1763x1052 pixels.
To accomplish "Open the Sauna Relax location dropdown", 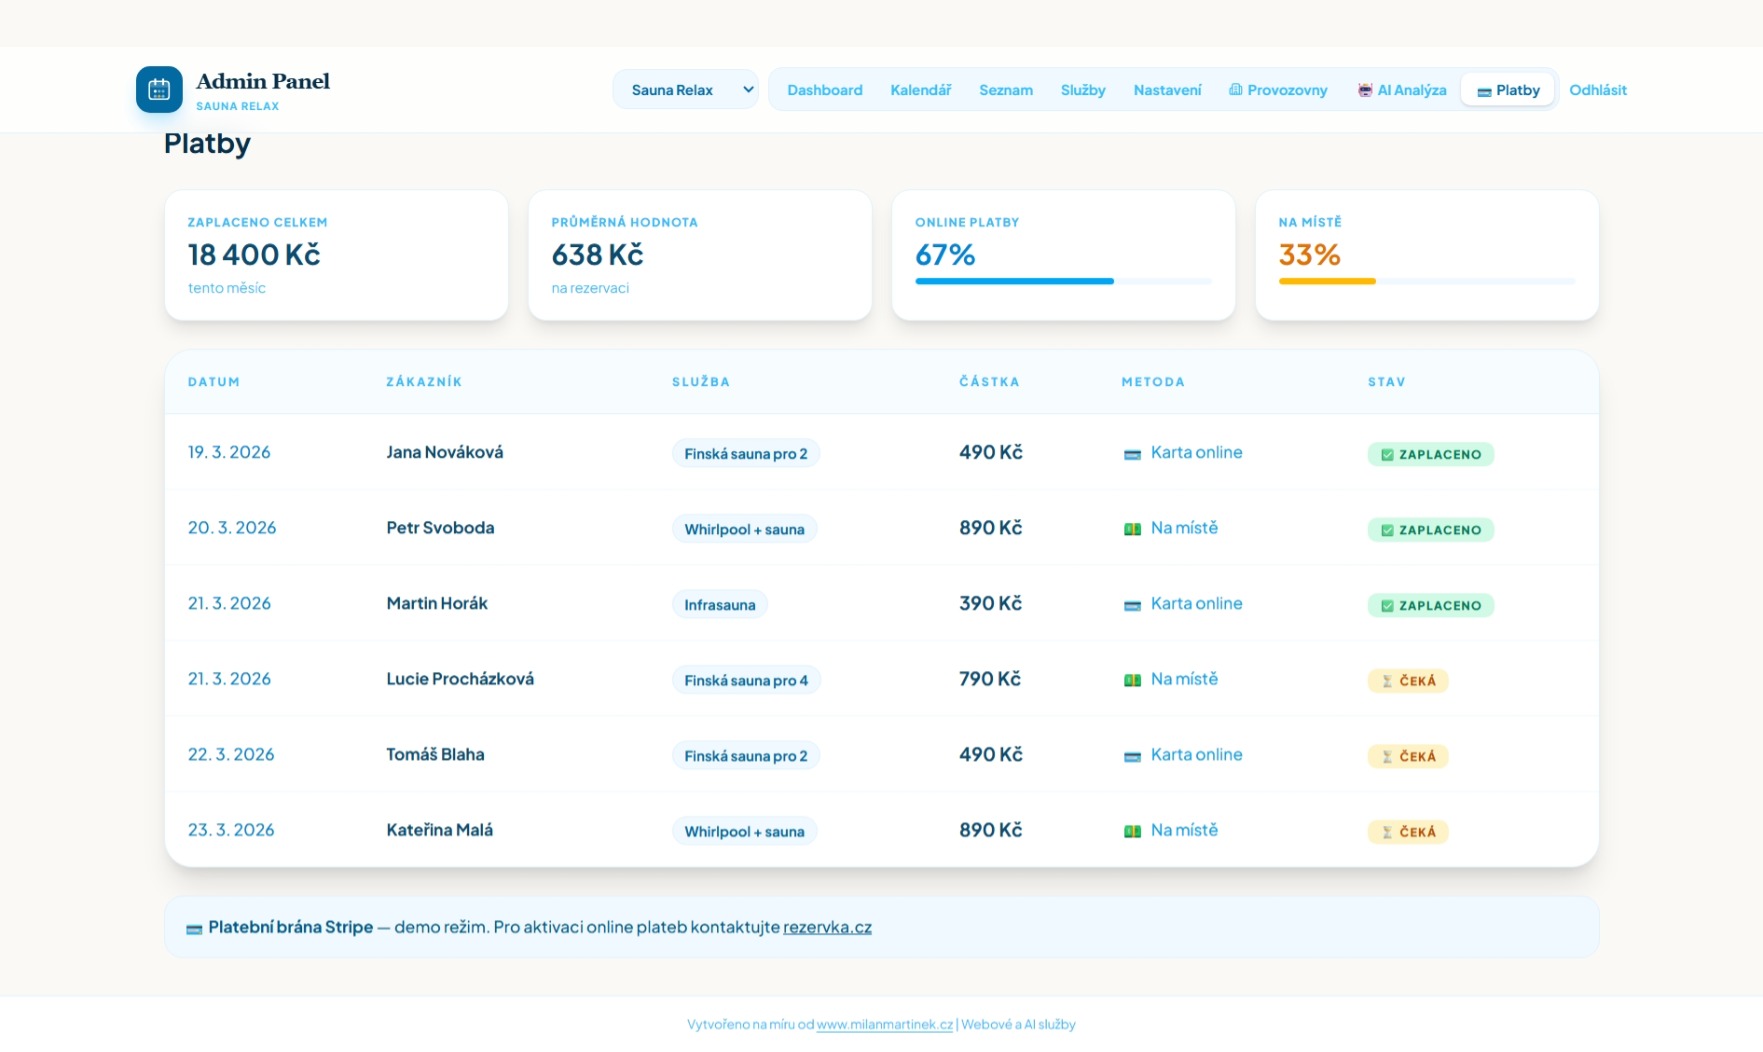I will pyautogui.click(x=686, y=90).
